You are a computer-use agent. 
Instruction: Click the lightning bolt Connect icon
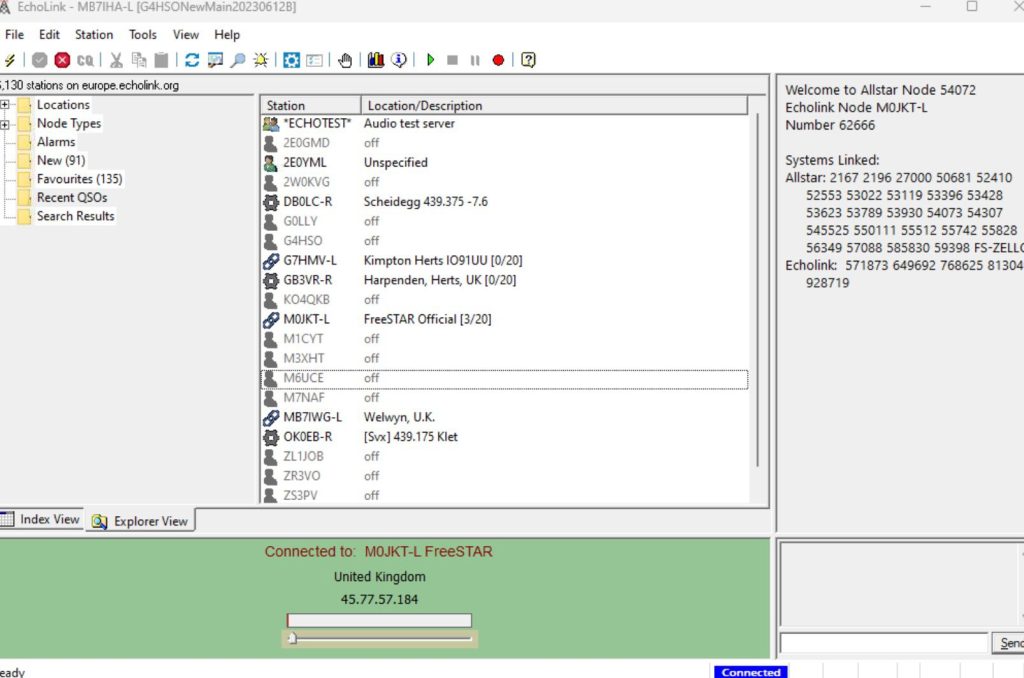tap(9, 60)
